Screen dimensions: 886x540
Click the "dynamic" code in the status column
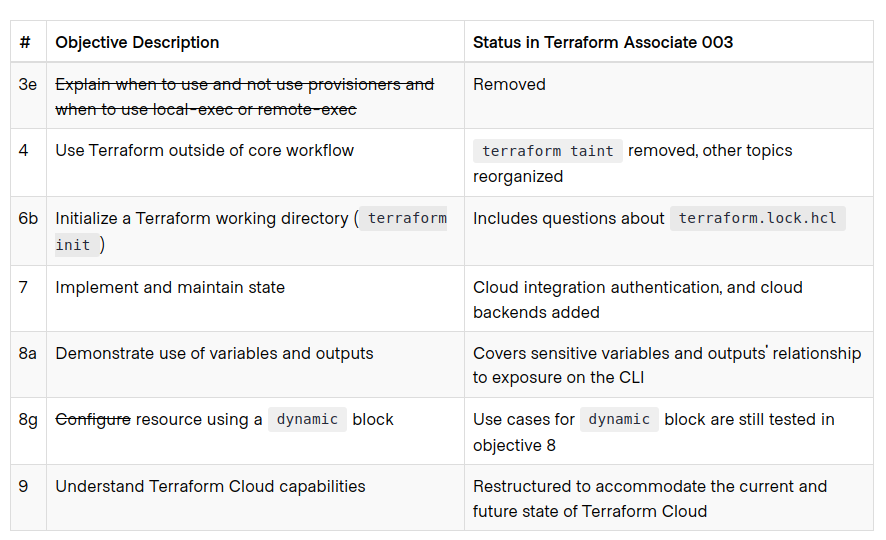(x=619, y=420)
